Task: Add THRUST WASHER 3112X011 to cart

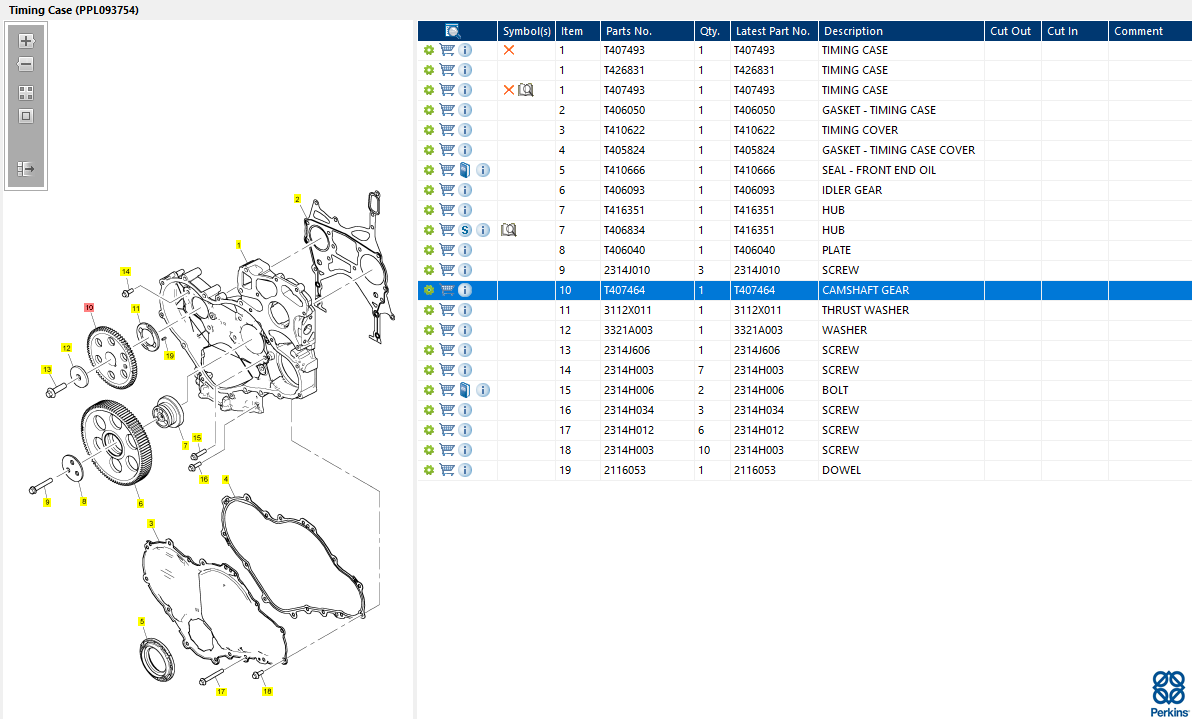Action: 447,310
